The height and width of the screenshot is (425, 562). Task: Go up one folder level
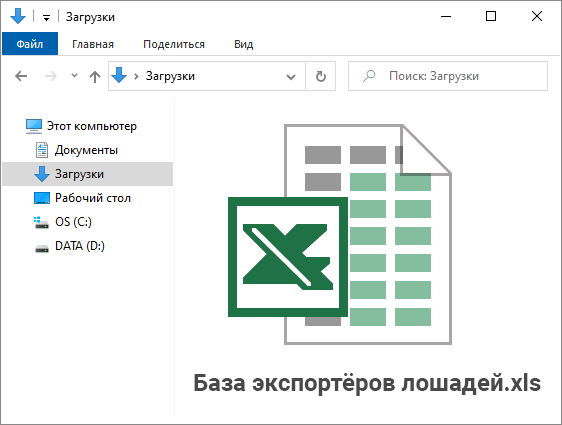point(95,76)
